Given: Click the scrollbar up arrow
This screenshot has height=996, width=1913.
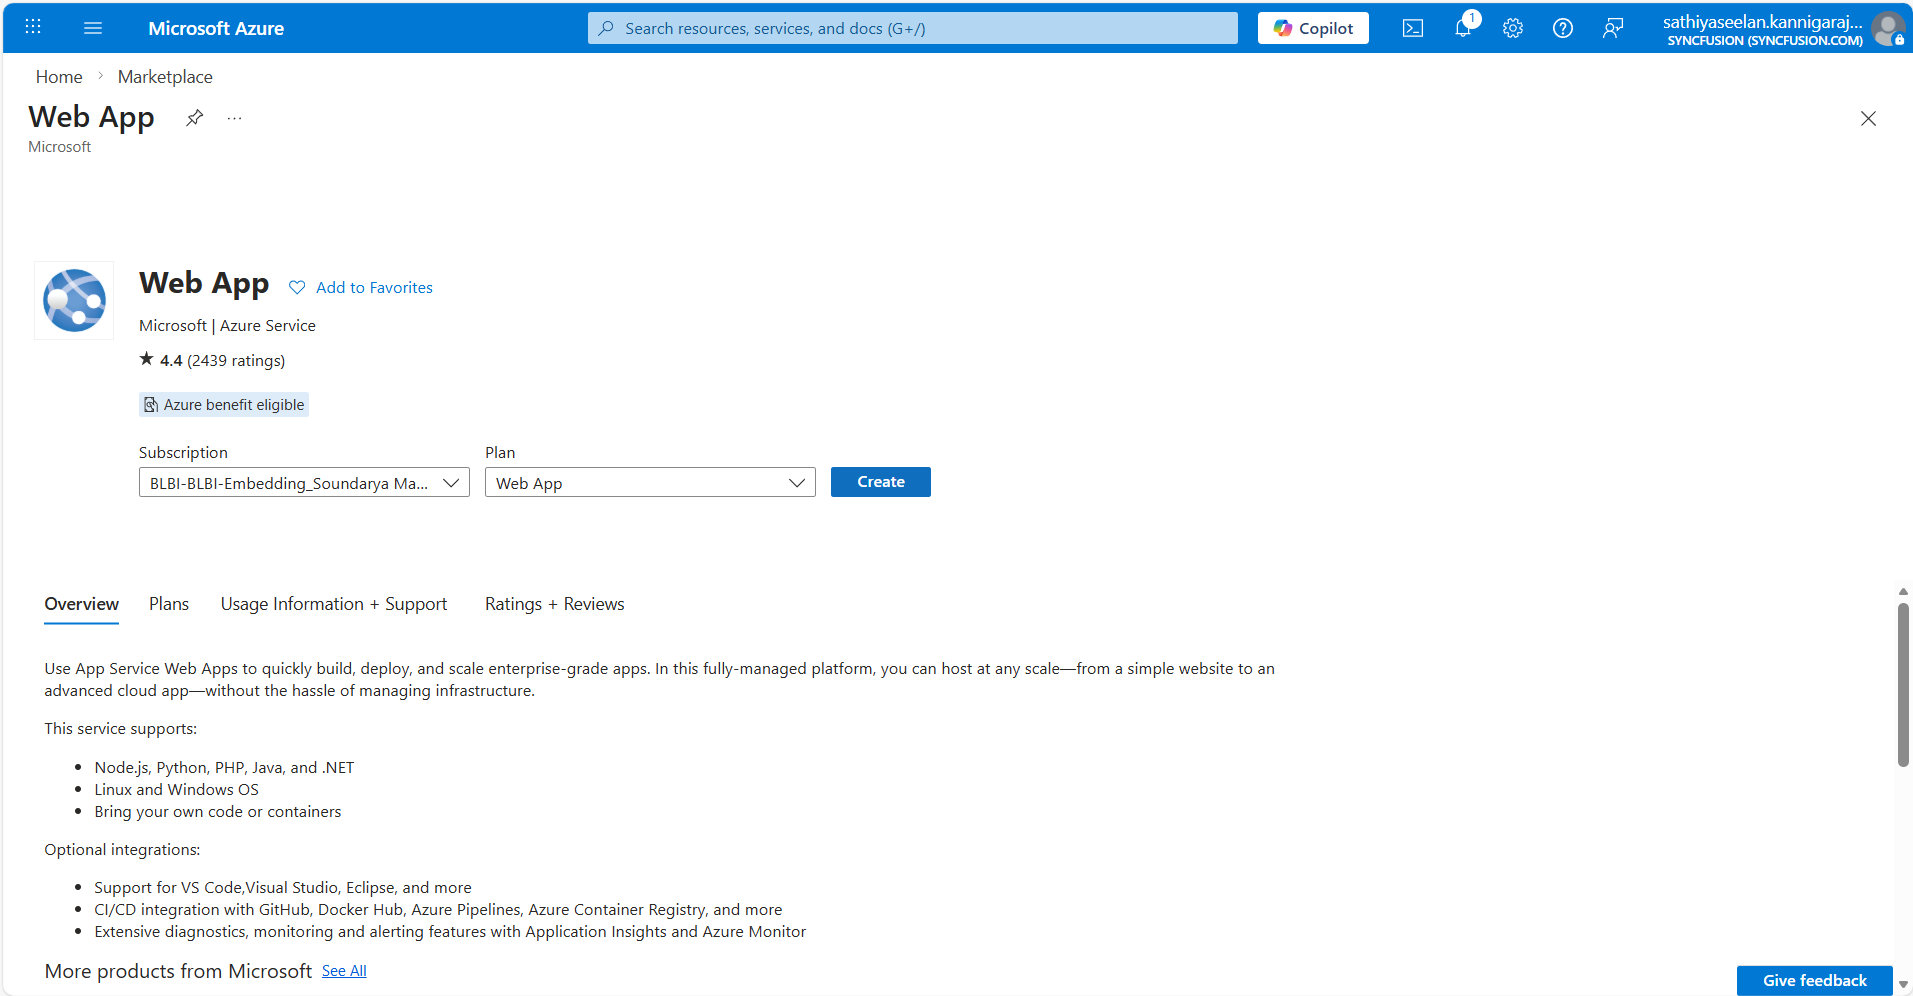Looking at the screenshot, I should point(1903,592).
